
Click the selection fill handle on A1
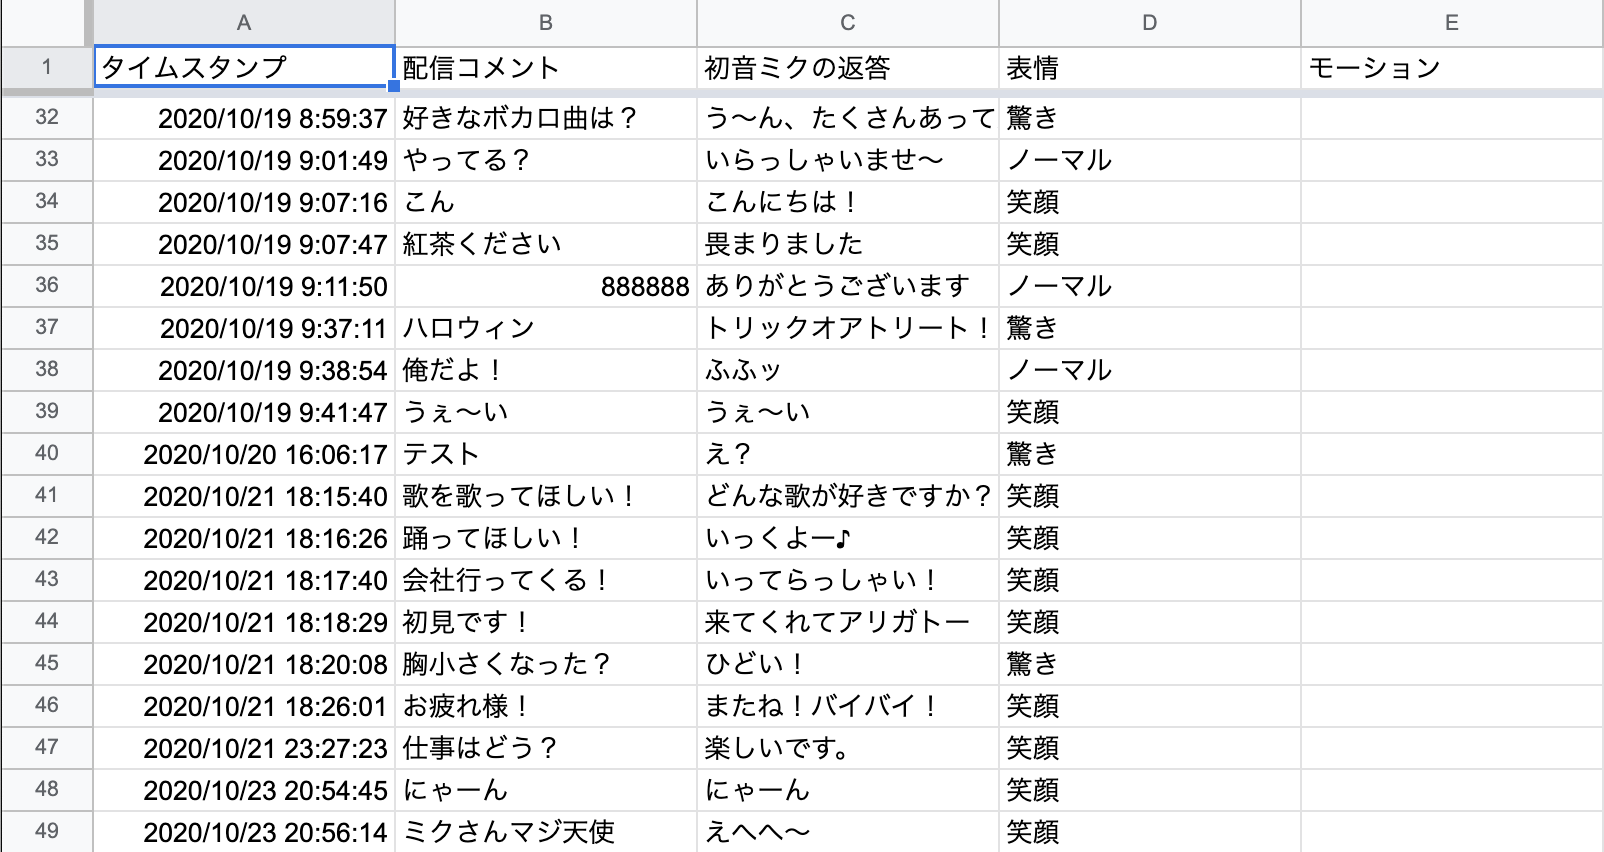394,86
